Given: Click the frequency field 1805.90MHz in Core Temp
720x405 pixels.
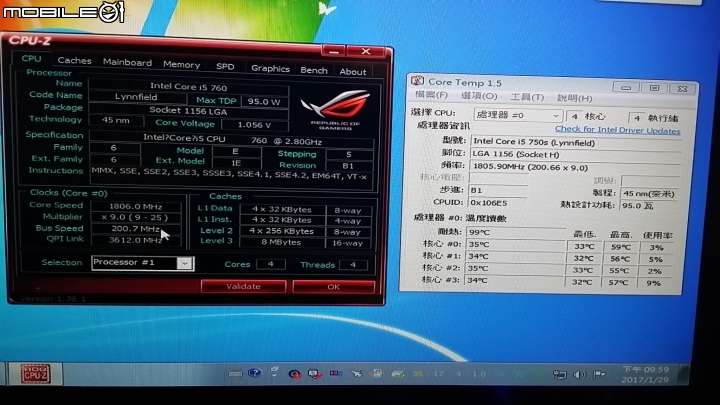Looking at the screenshot, I should (x=575, y=167).
